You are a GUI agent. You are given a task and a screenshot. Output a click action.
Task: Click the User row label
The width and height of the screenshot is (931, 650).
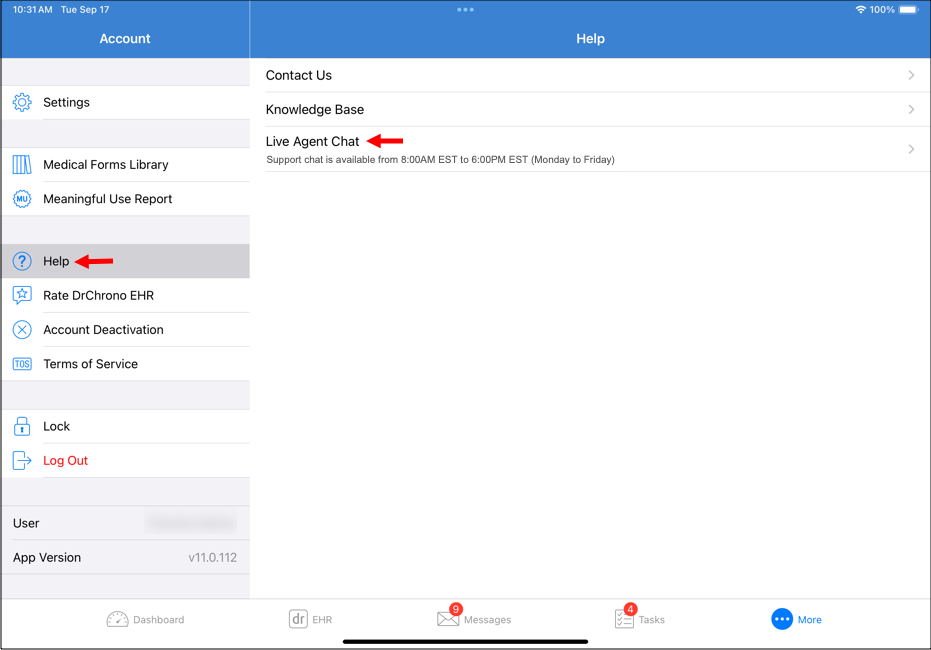(x=26, y=523)
